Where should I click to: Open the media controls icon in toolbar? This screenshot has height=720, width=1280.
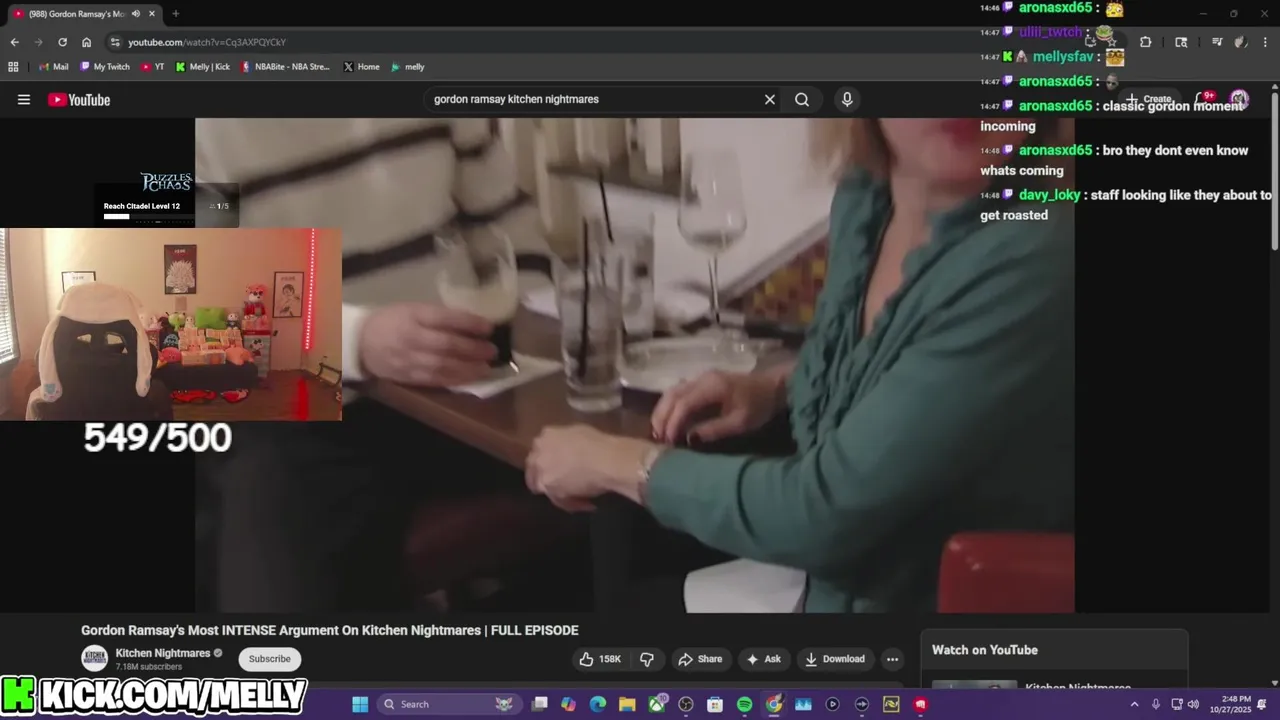click(x=1217, y=42)
